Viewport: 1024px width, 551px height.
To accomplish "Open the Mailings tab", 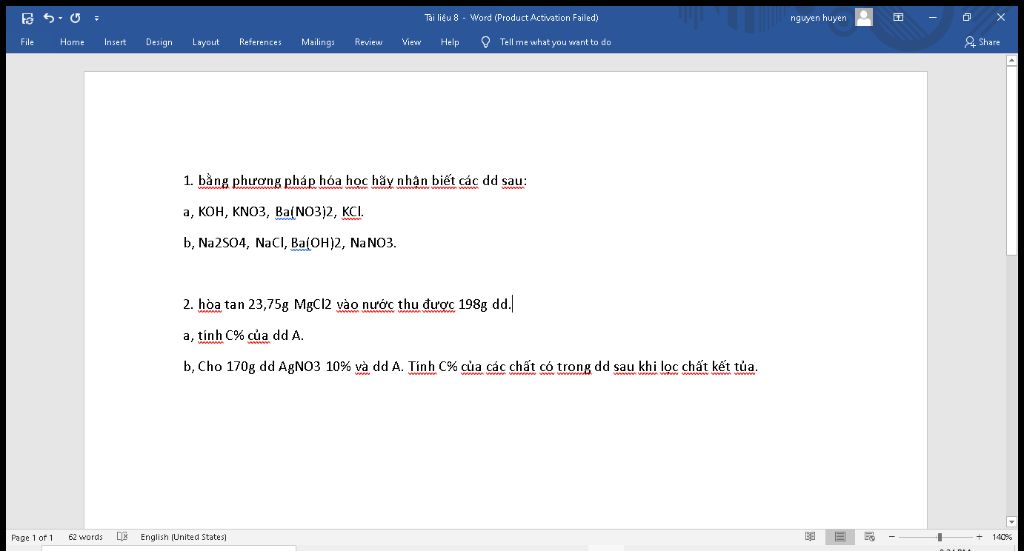I will click(x=317, y=42).
